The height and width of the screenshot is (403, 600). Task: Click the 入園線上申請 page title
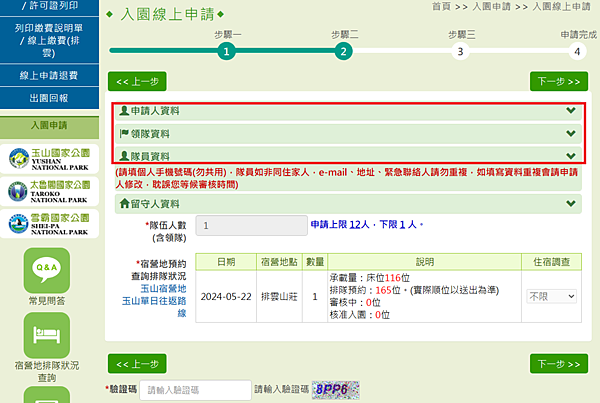coord(167,15)
